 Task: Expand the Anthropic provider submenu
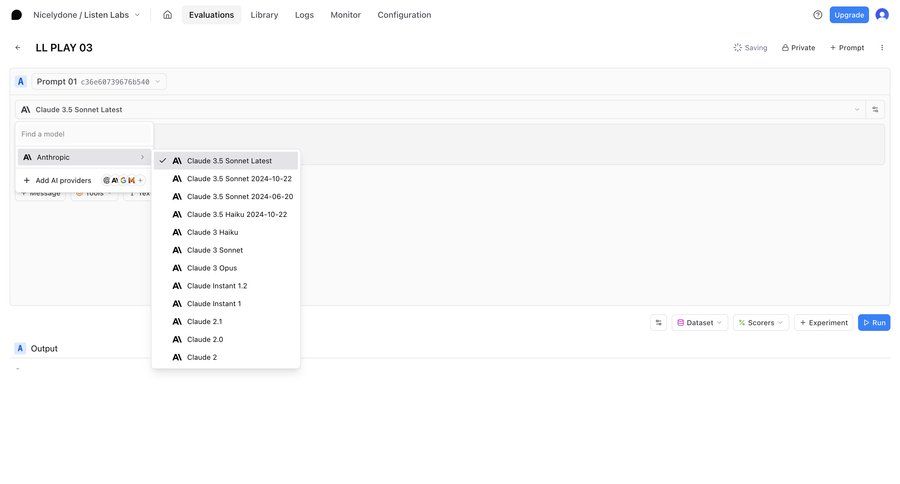point(84,157)
